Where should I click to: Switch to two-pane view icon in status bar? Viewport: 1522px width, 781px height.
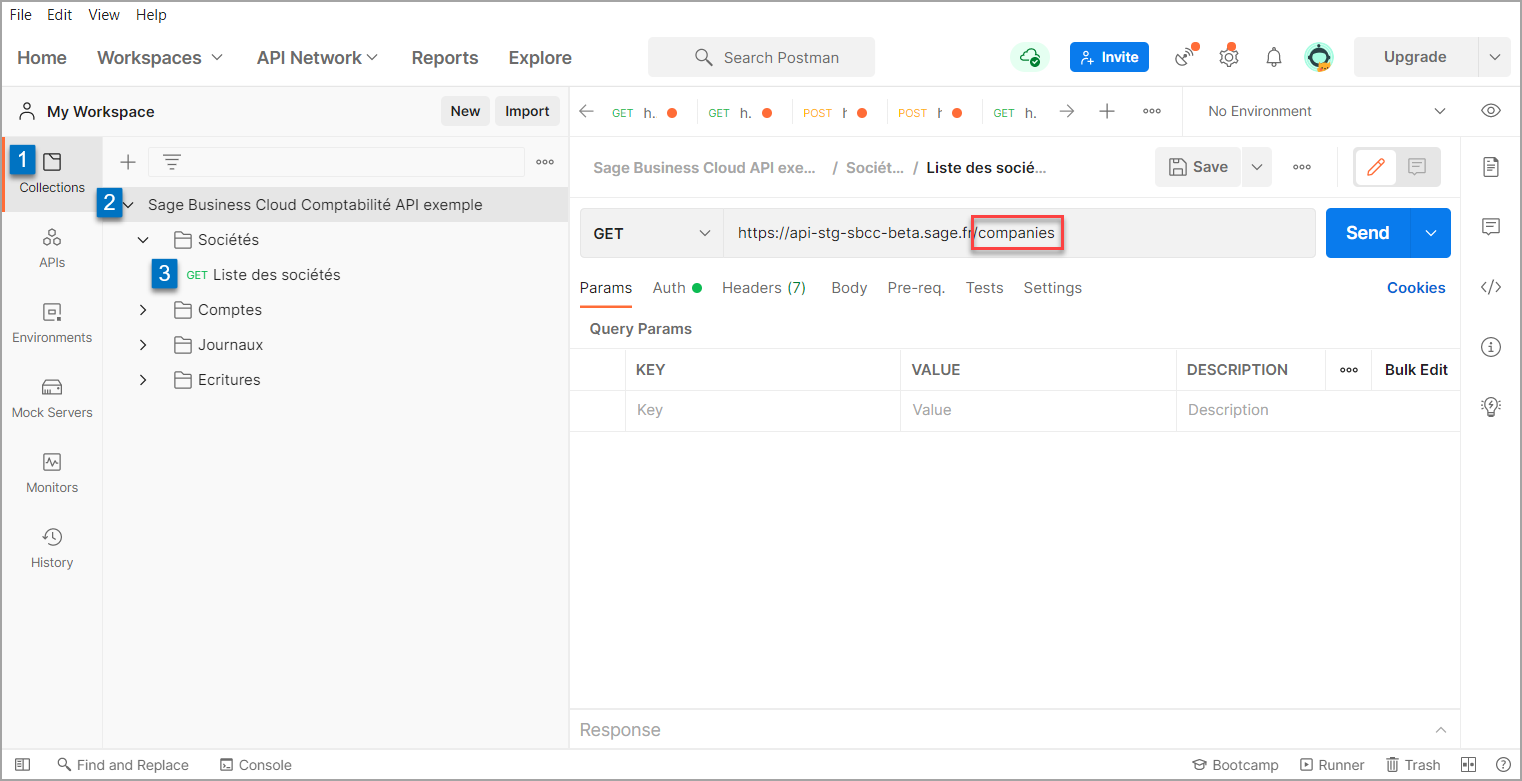tap(1469, 765)
